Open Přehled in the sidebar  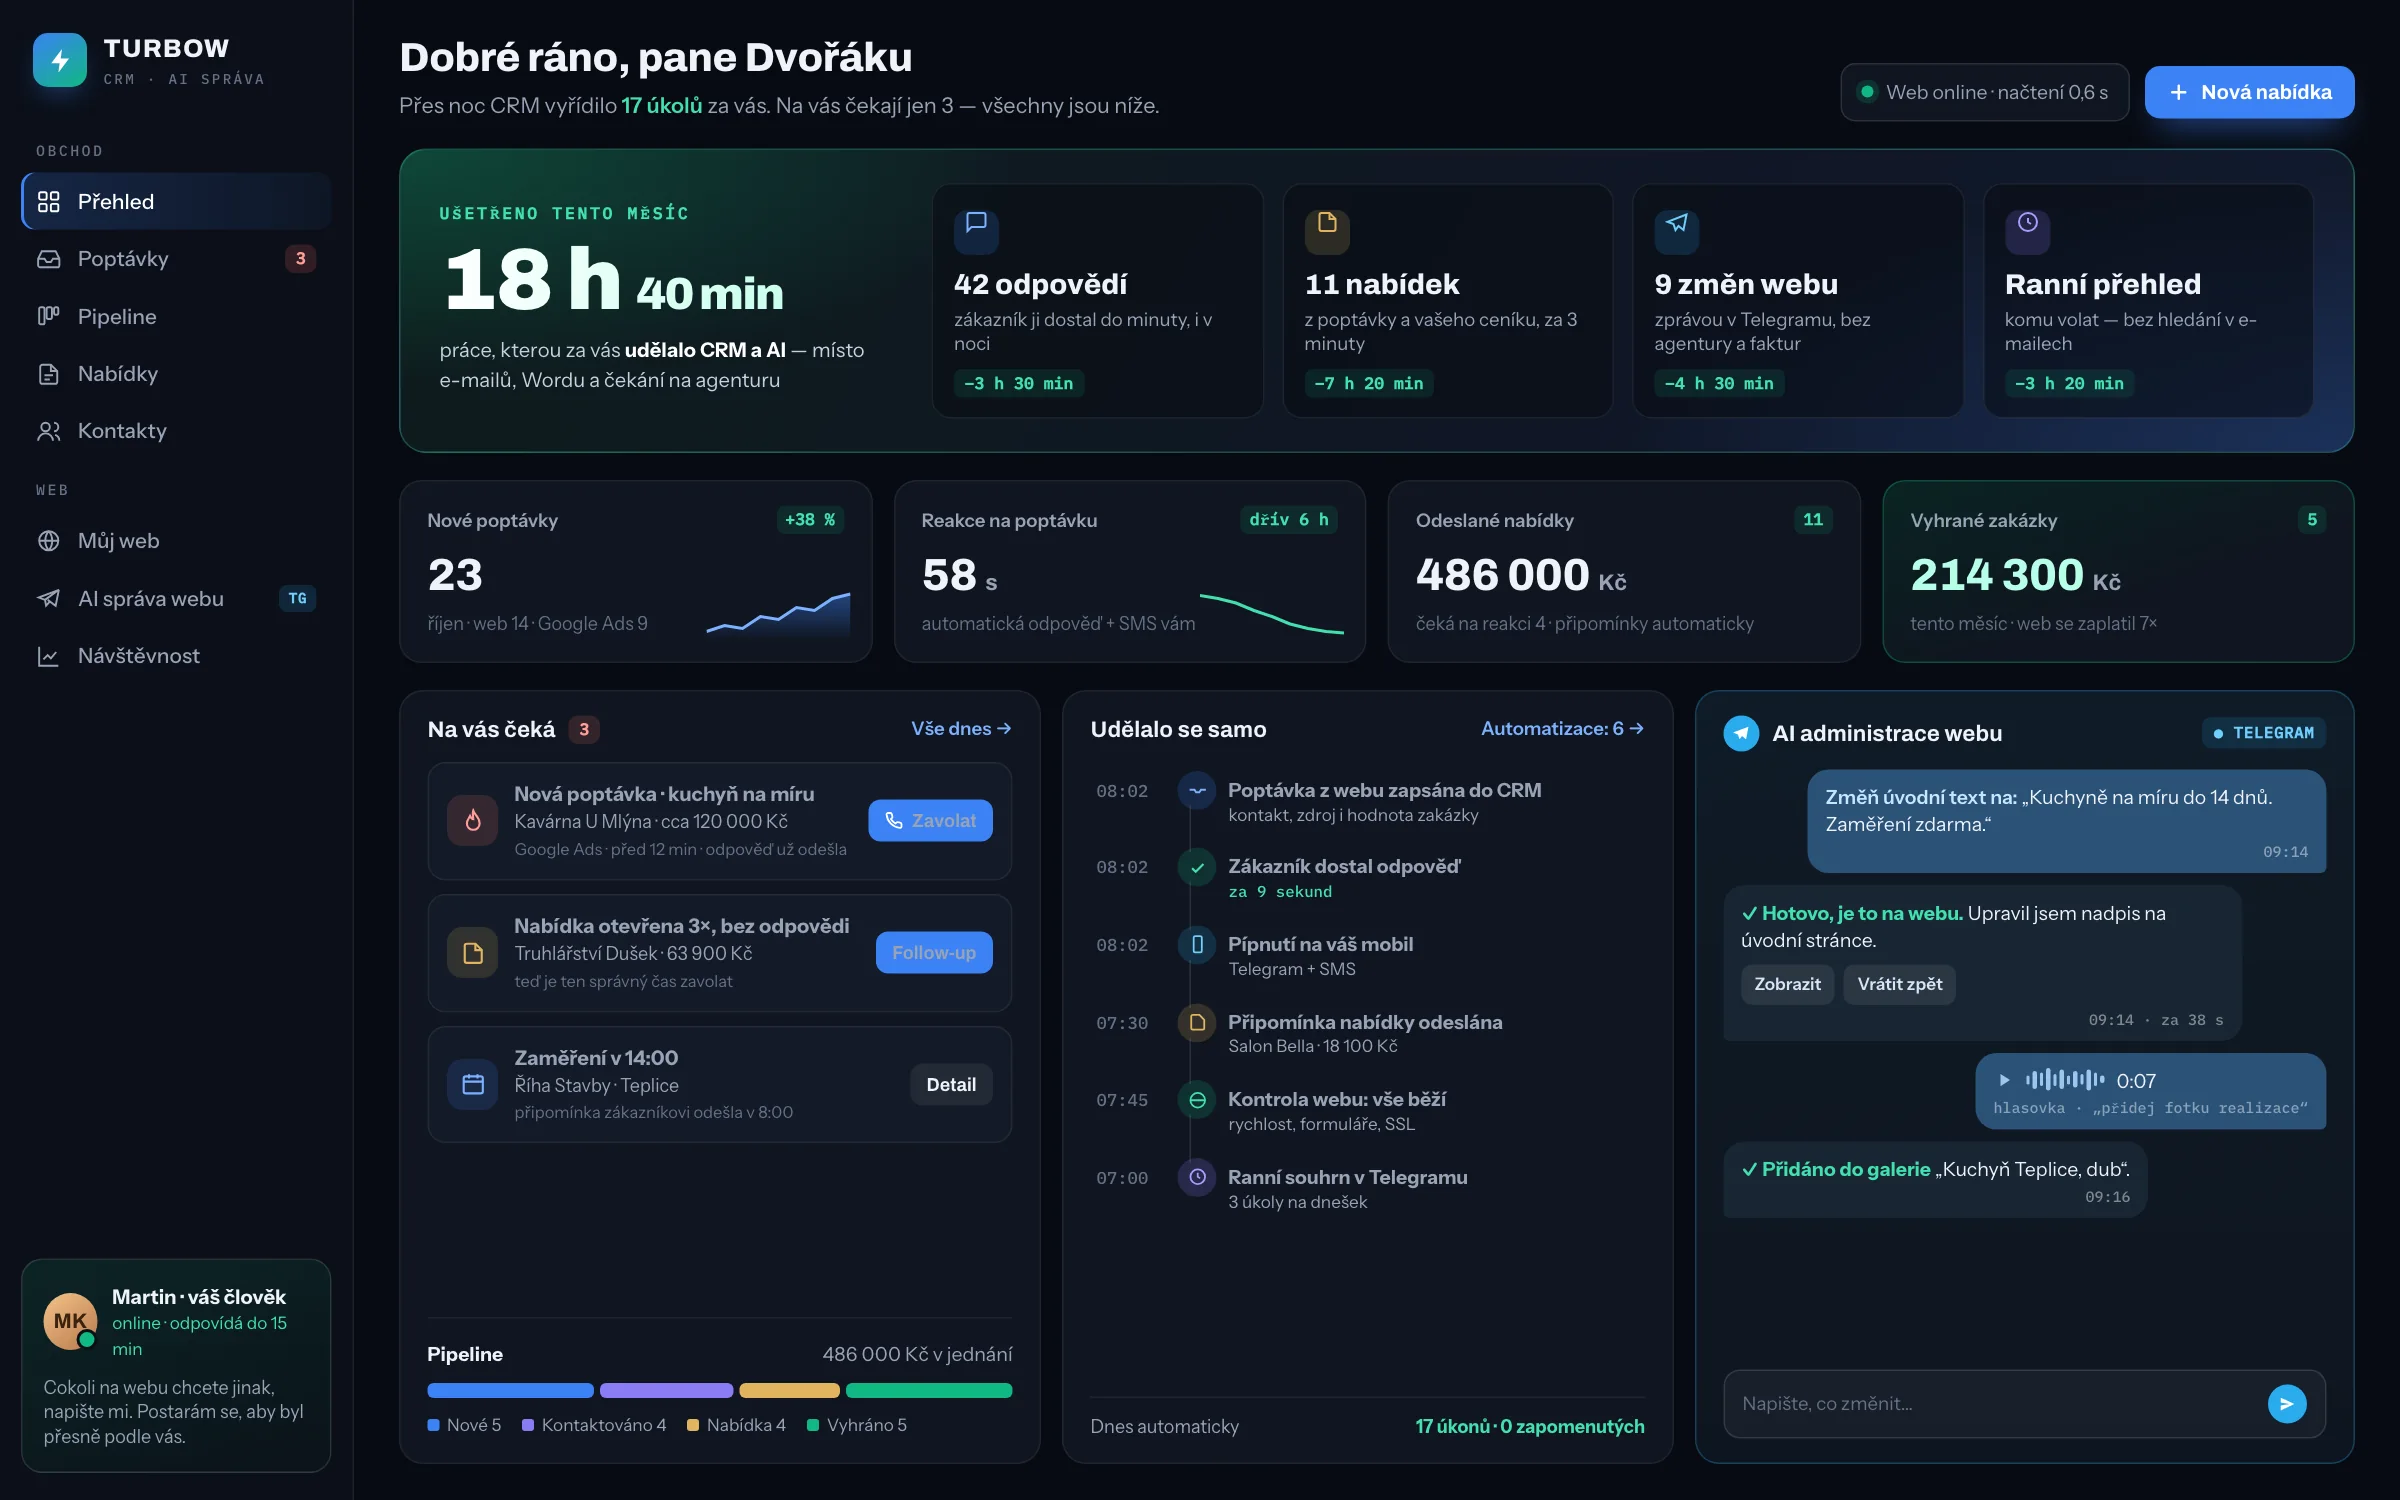coord(176,201)
